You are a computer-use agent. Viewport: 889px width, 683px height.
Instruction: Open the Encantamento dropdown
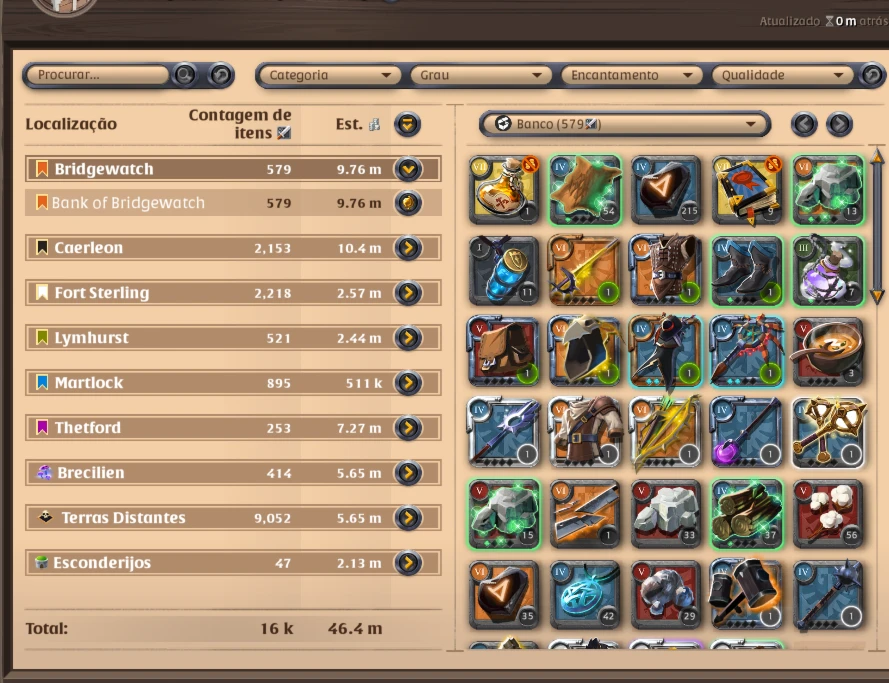(631, 75)
